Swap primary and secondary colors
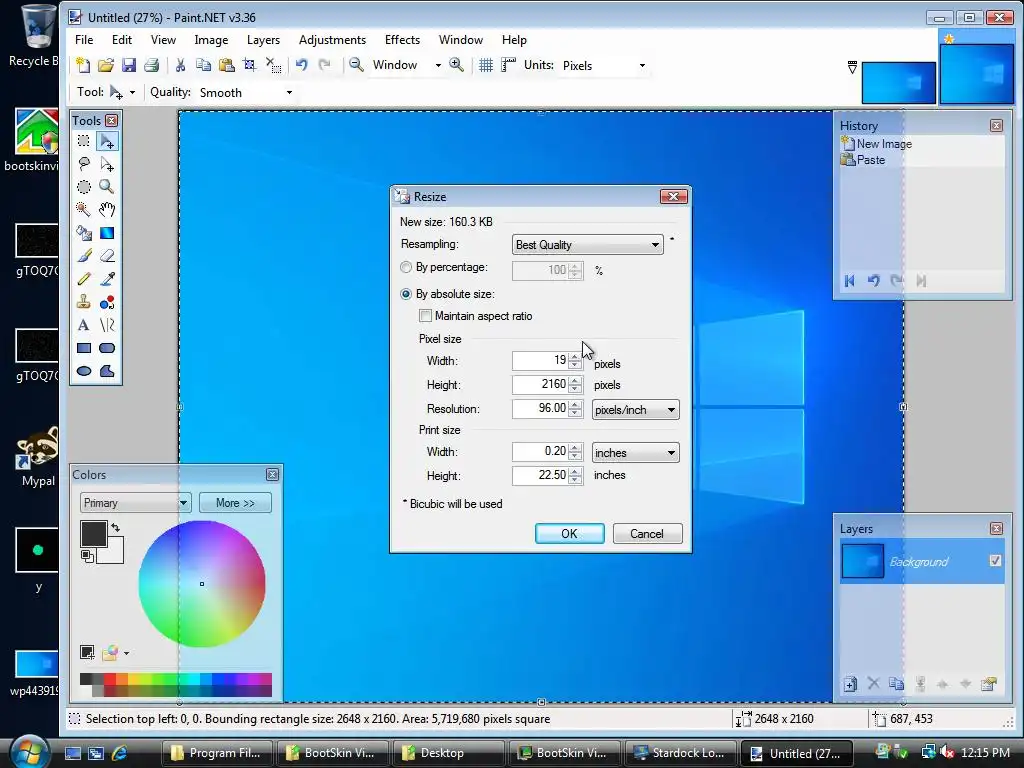This screenshot has height=768, width=1024. pyautogui.click(x=116, y=527)
